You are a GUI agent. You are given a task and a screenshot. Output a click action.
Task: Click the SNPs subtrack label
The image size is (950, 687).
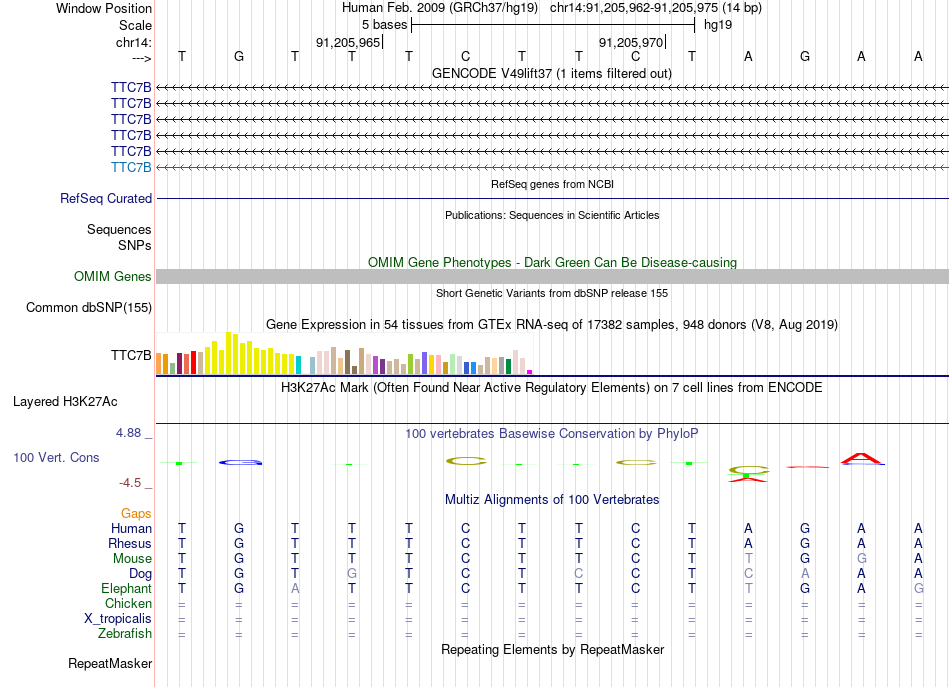point(135,245)
